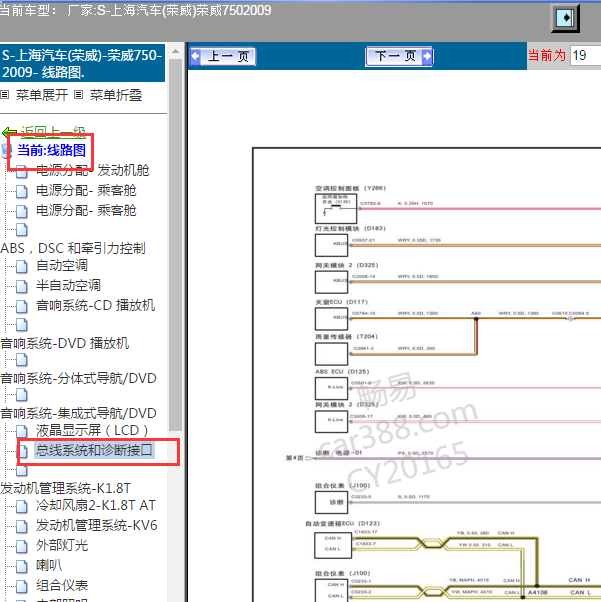Open 音响系统-CD 播放机 diagram
The image size is (601, 602).
(95, 305)
